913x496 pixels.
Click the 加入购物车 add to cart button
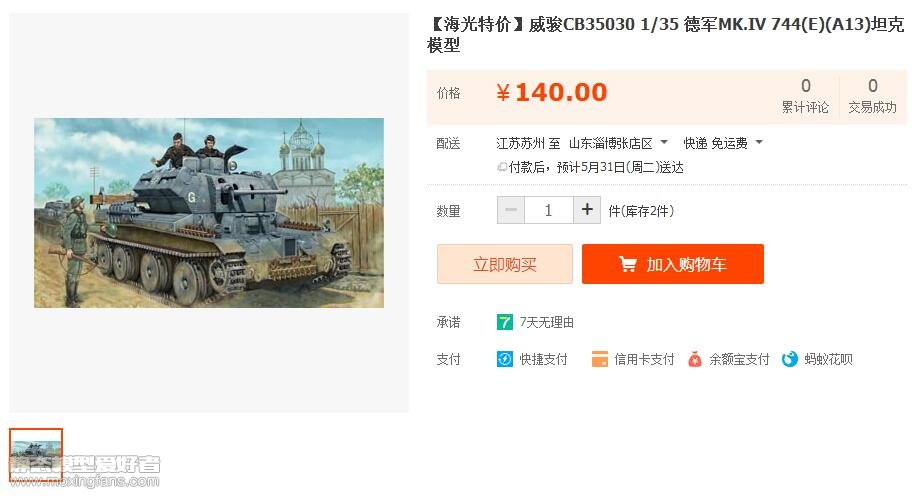point(673,264)
